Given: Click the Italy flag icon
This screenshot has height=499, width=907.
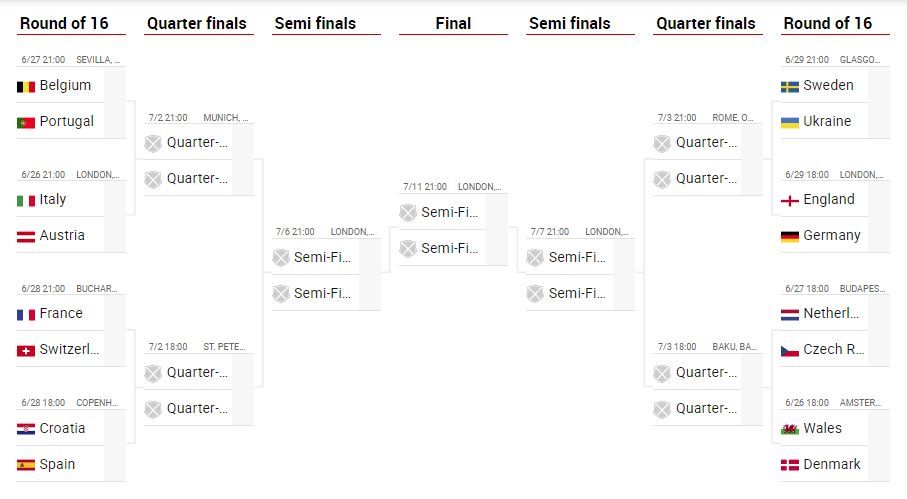Looking at the screenshot, I should [x=26, y=200].
